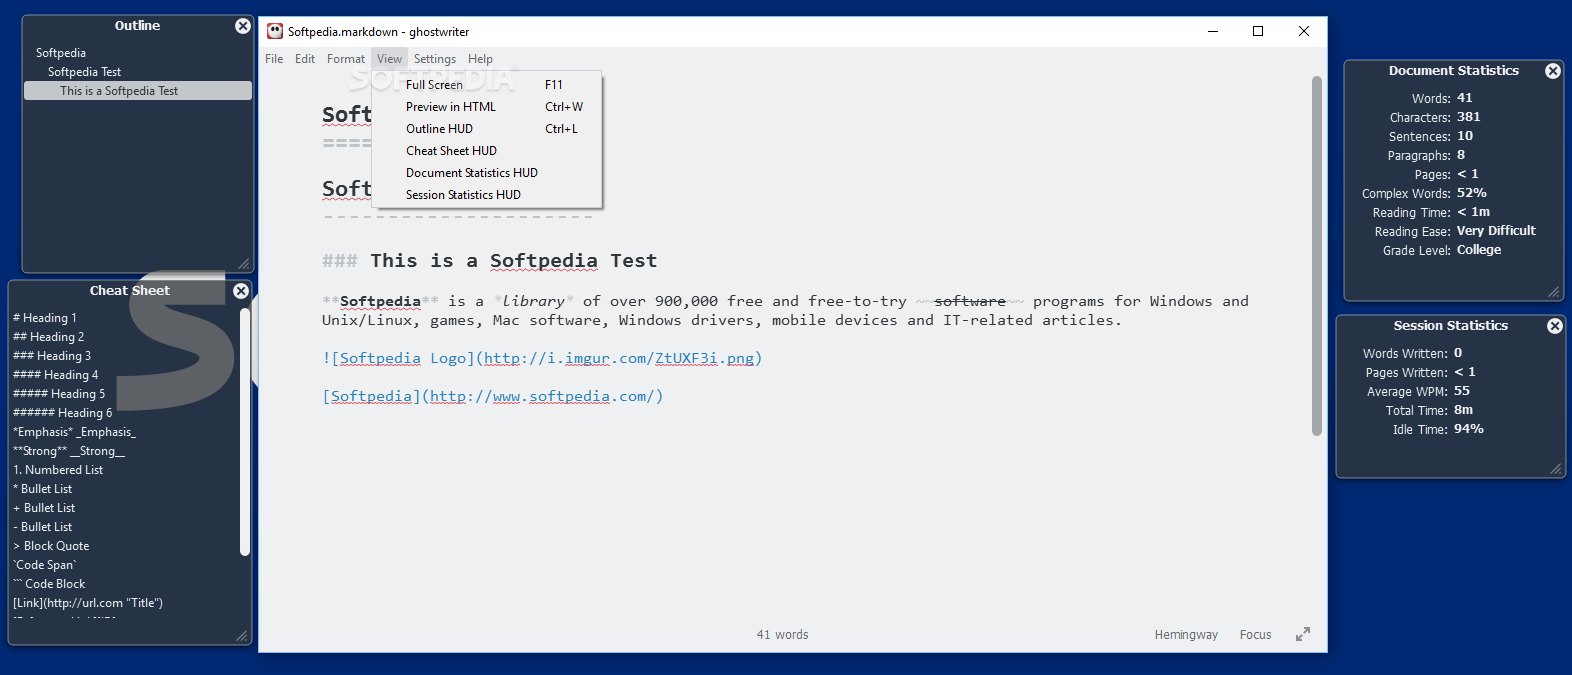Close the open View menu
The height and width of the screenshot is (675, 1572).
389,59
